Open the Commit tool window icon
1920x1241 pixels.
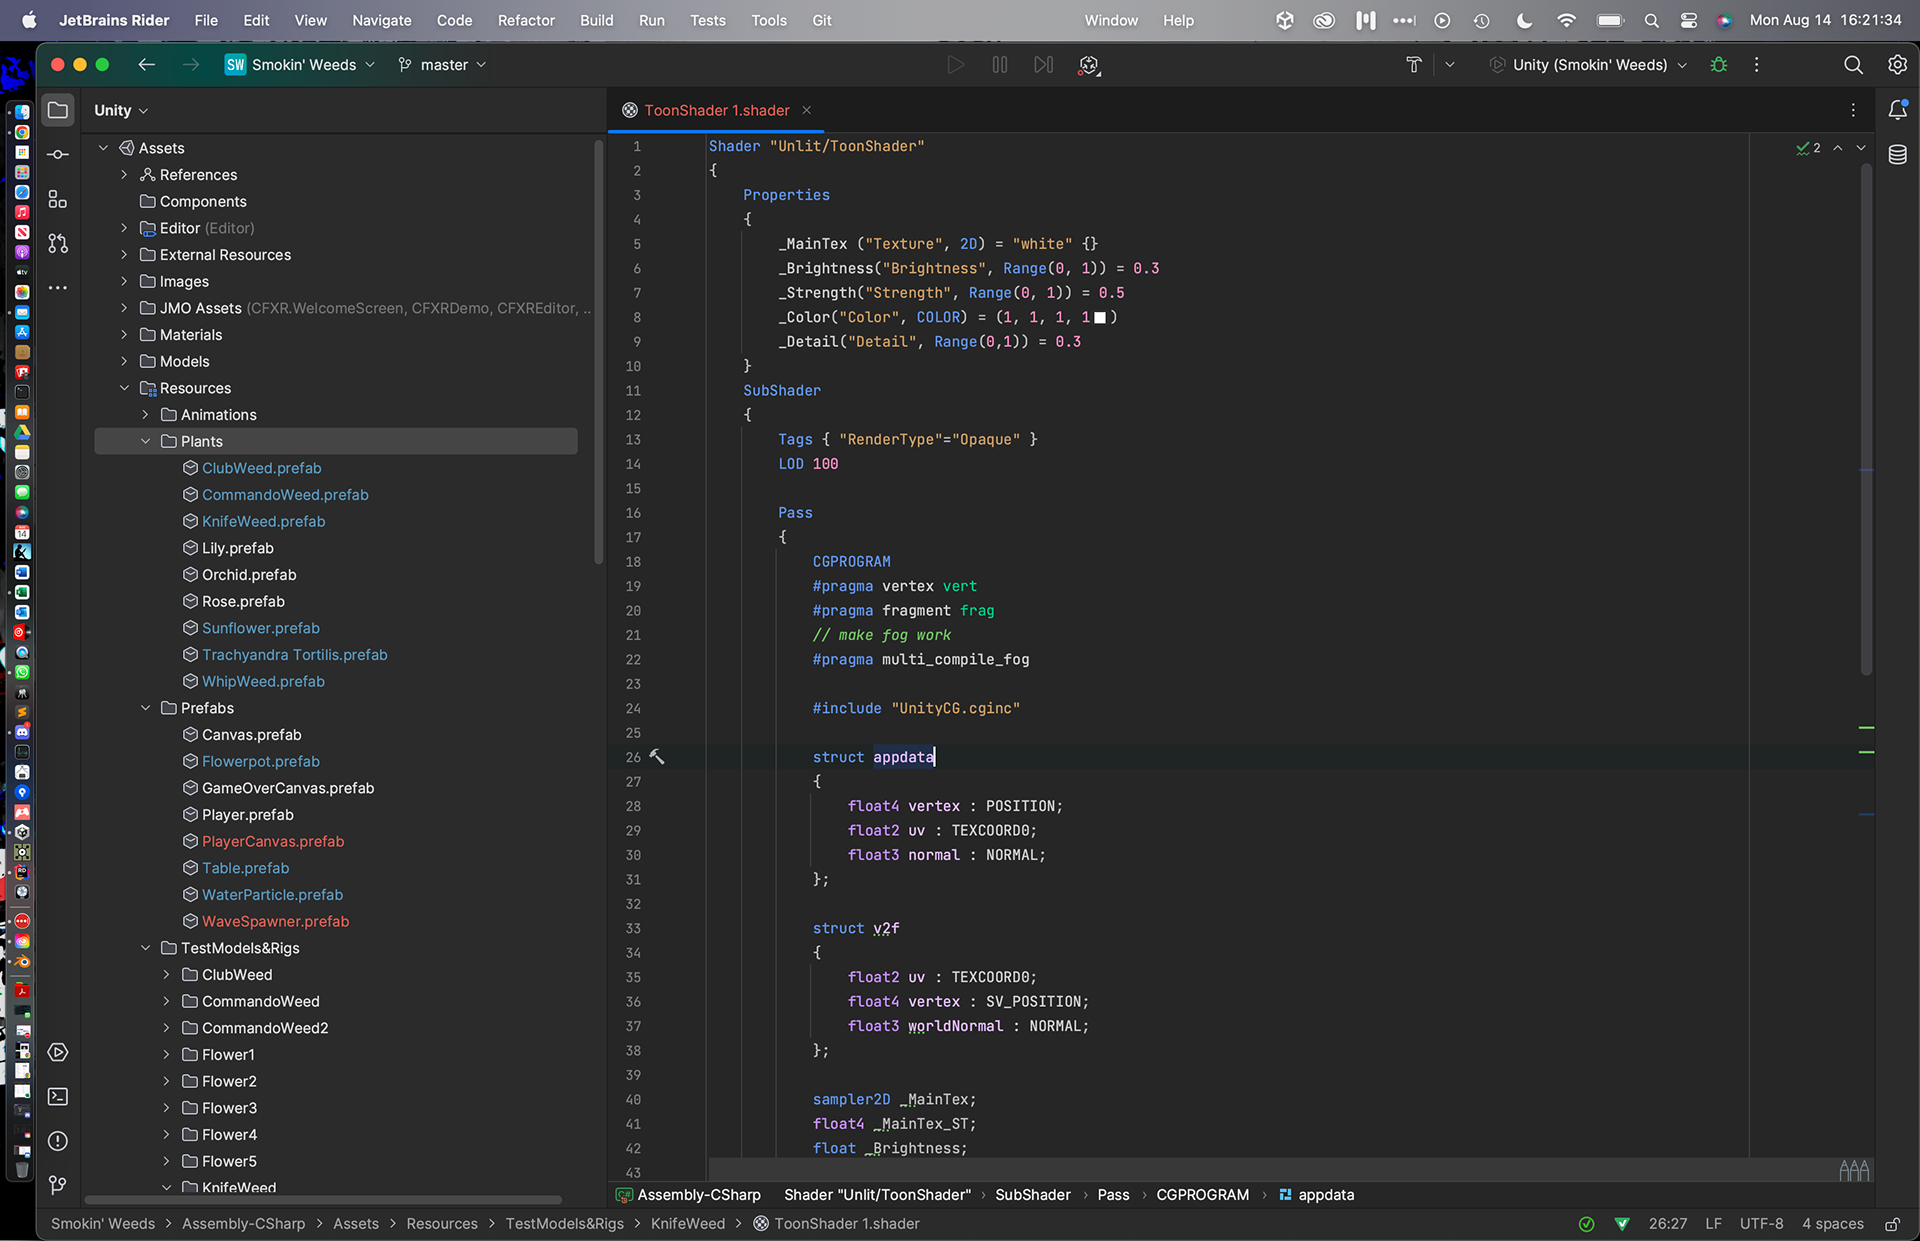(58, 154)
